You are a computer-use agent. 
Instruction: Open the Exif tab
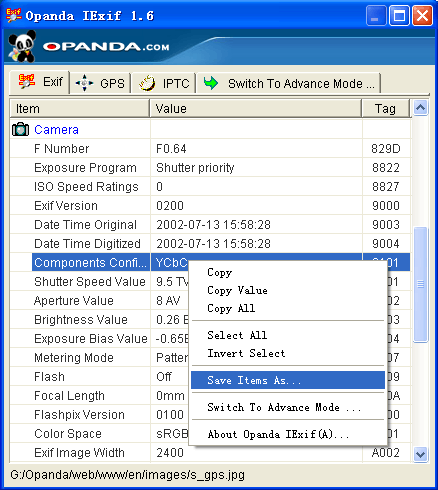[x=40, y=82]
